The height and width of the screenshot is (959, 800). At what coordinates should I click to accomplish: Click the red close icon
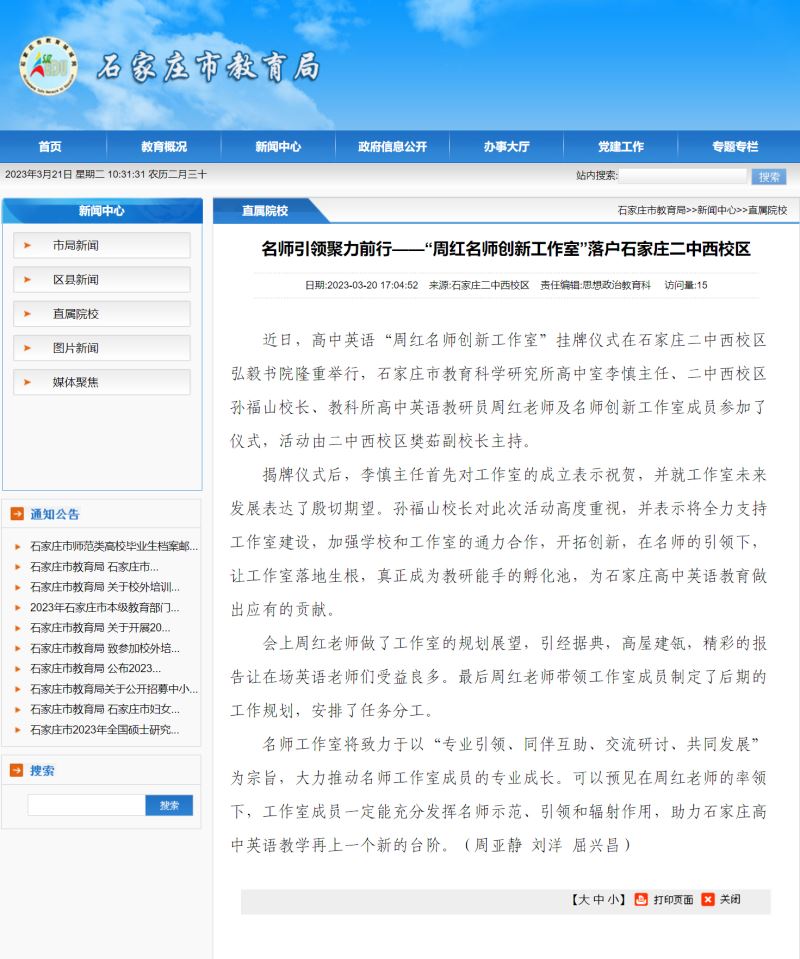[x=708, y=899]
